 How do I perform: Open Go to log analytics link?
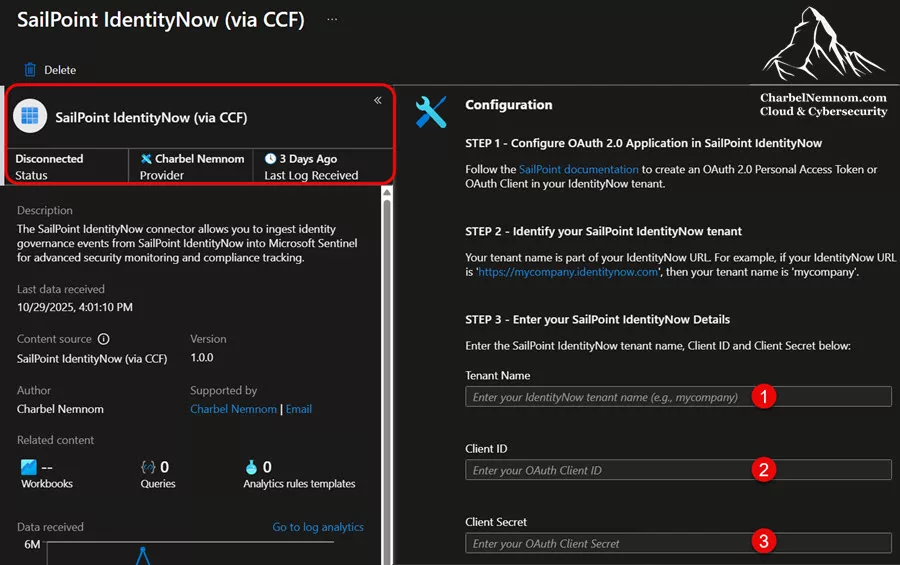(318, 527)
